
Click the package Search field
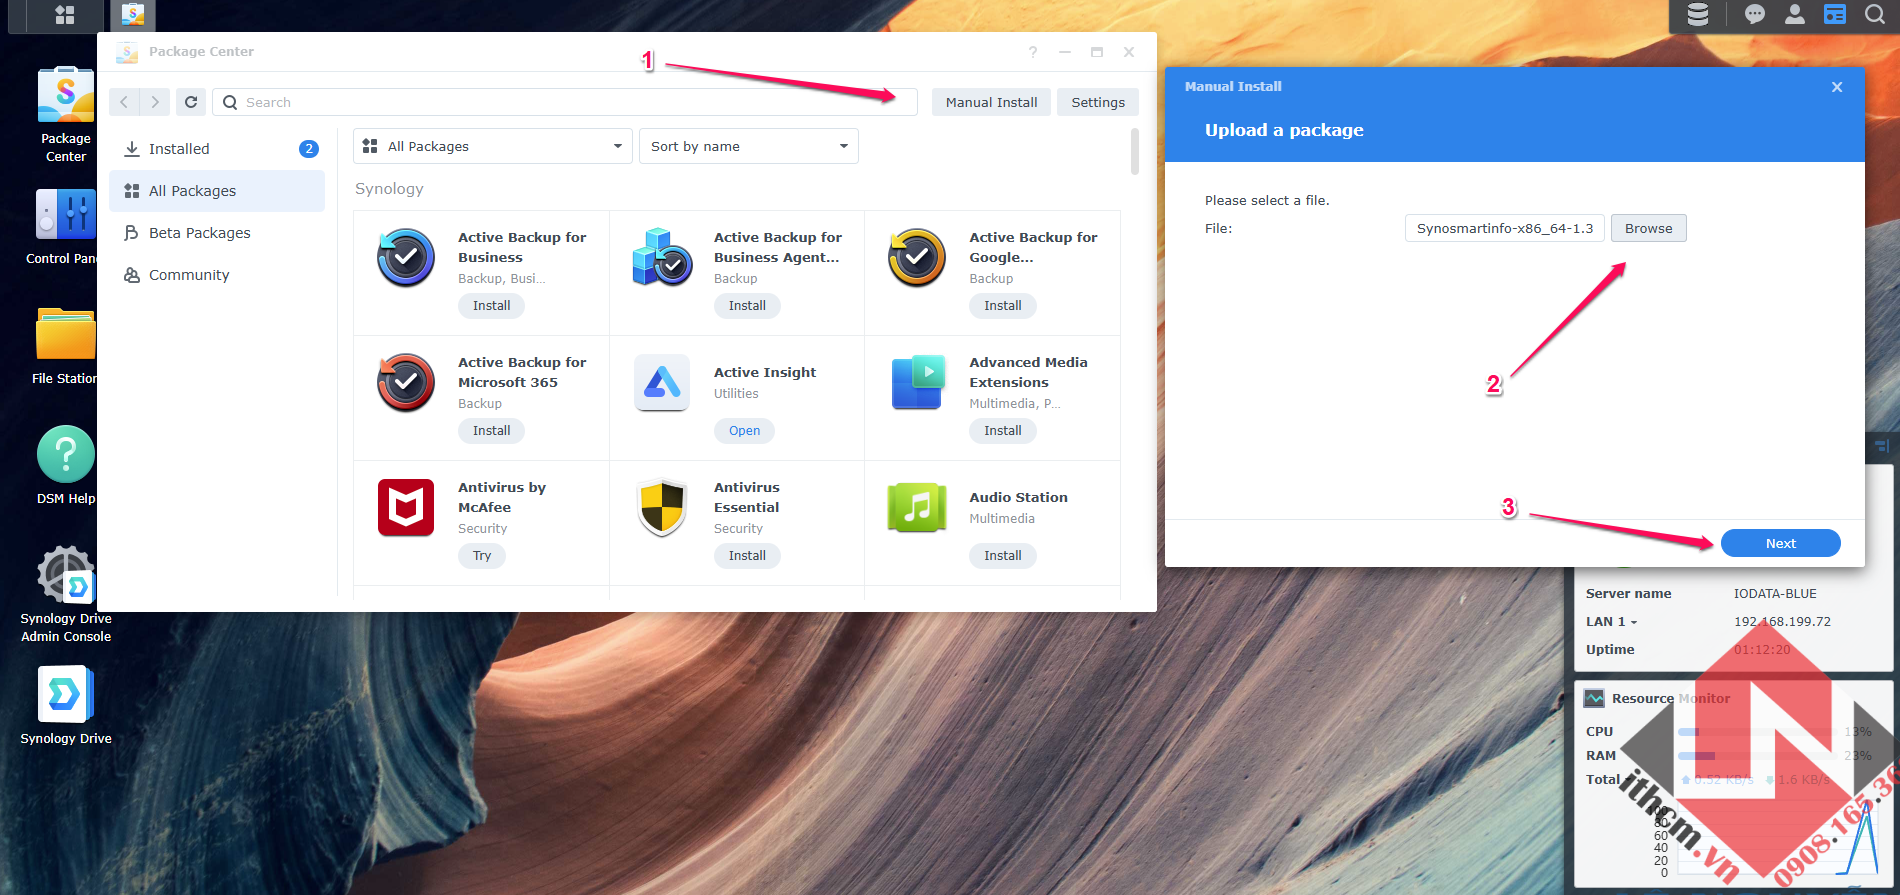tap(565, 102)
